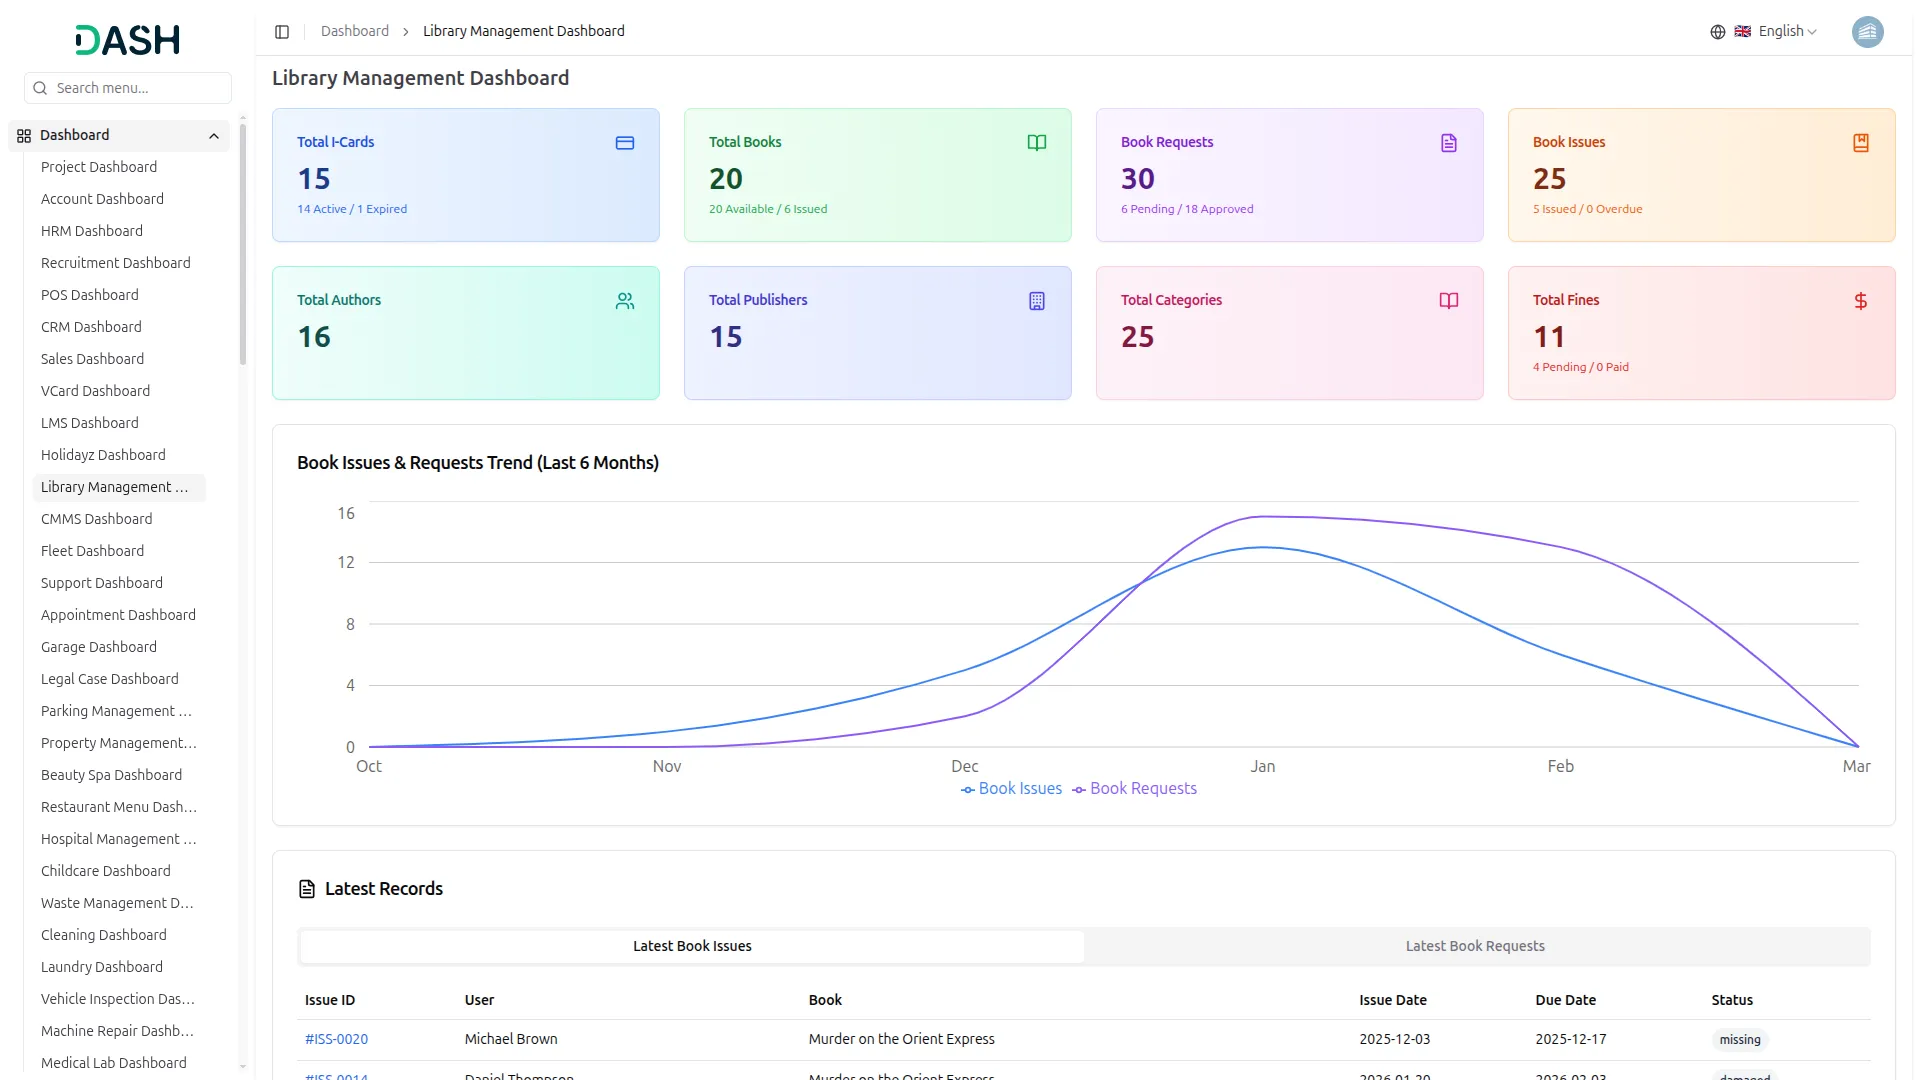Open the English language dropdown
1920x1080 pixels.
point(1775,32)
